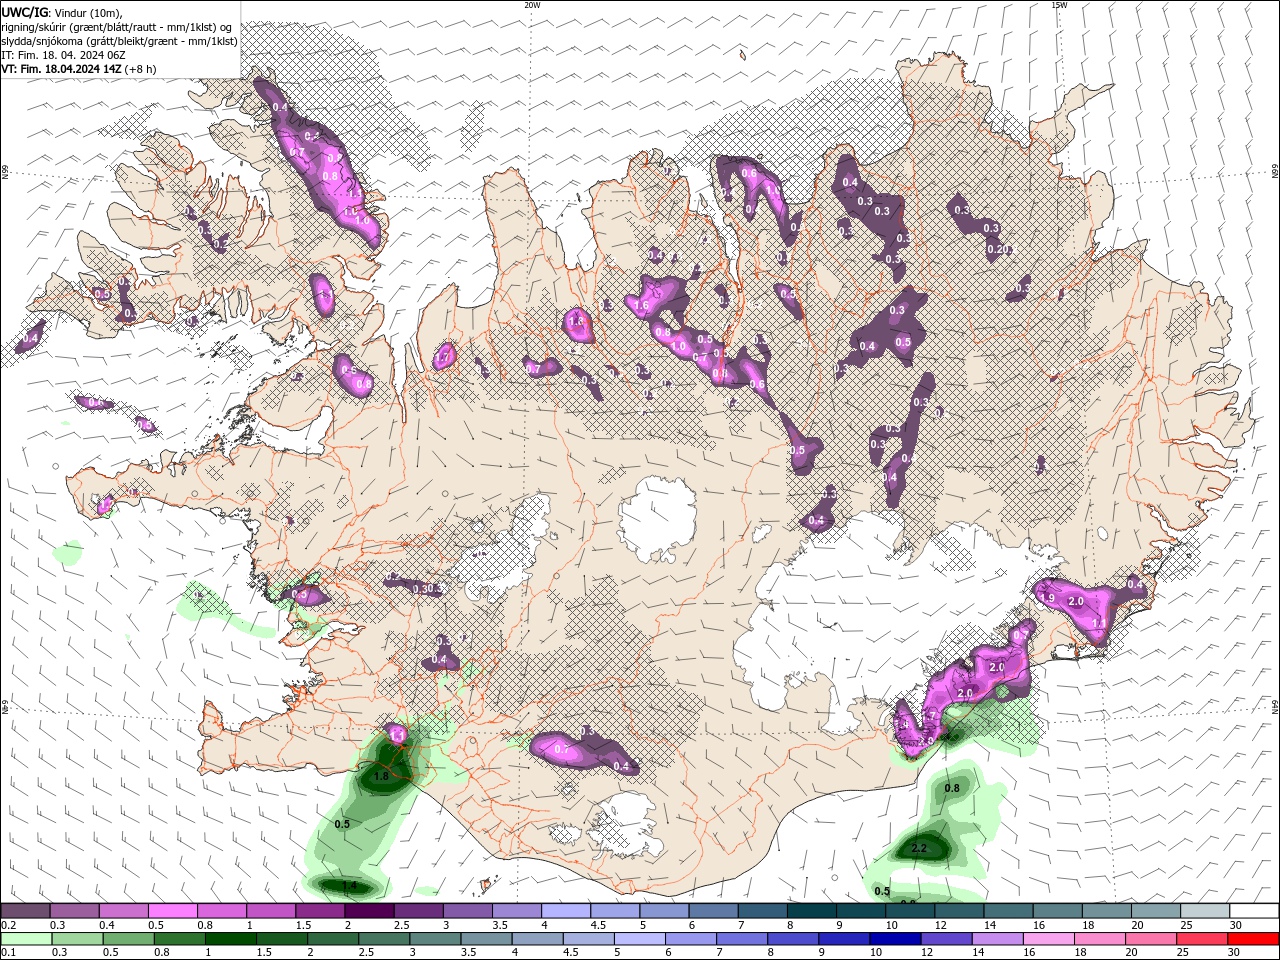Select the 1.8 rain value in the green cell
Image resolution: width=1280 pixels, height=960 pixels.
(x=381, y=775)
